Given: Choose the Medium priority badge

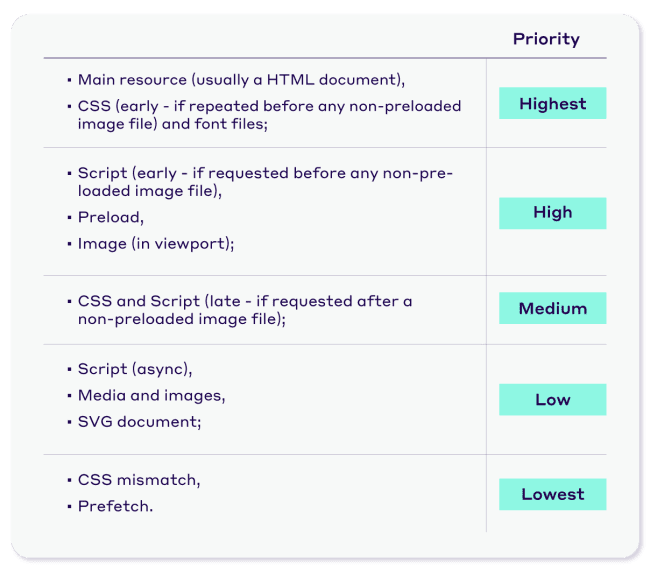Looking at the screenshot, I should (x=552, y=308).
